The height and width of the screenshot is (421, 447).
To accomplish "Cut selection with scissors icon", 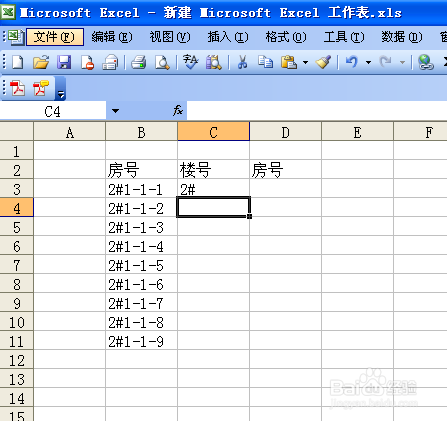I will [x=242, y=62].
